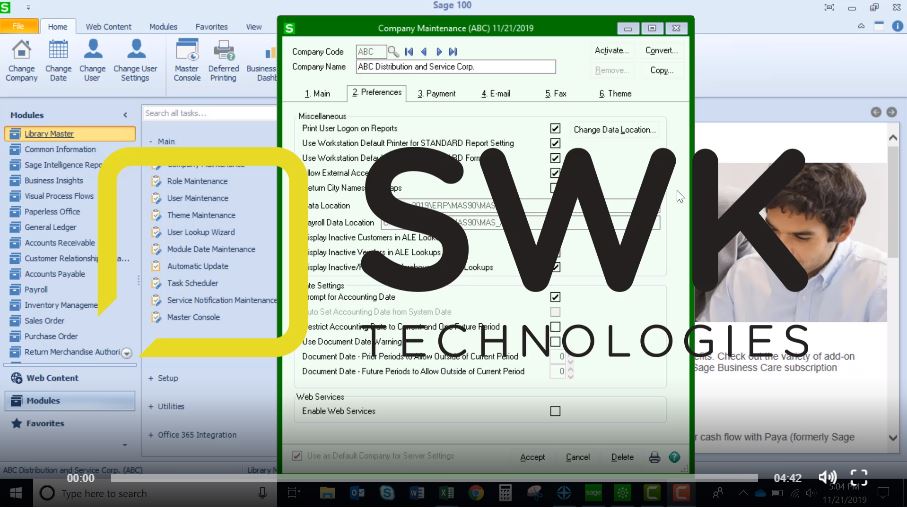
Task: Click the Change User icon
Action: click(x=93, y=60)
